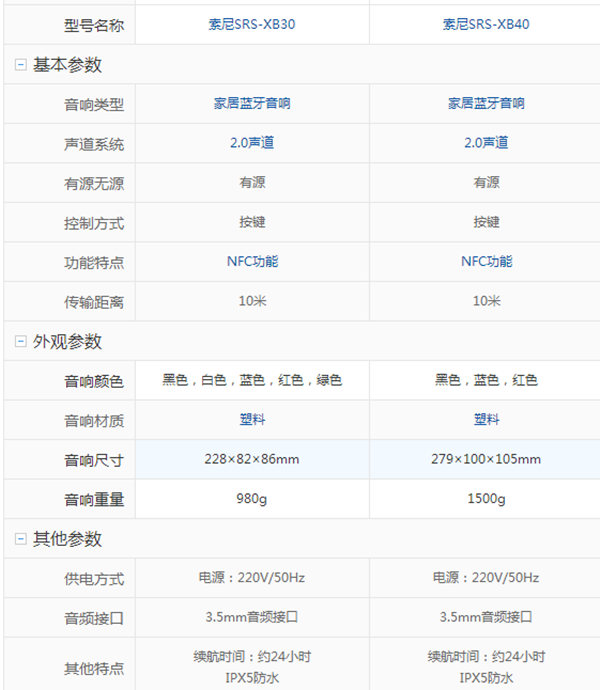Click 续航时间：约24小时 in SRS-XB30 column
The width and height of the screenshot is (600, 690).
click(x=252, y=657)
